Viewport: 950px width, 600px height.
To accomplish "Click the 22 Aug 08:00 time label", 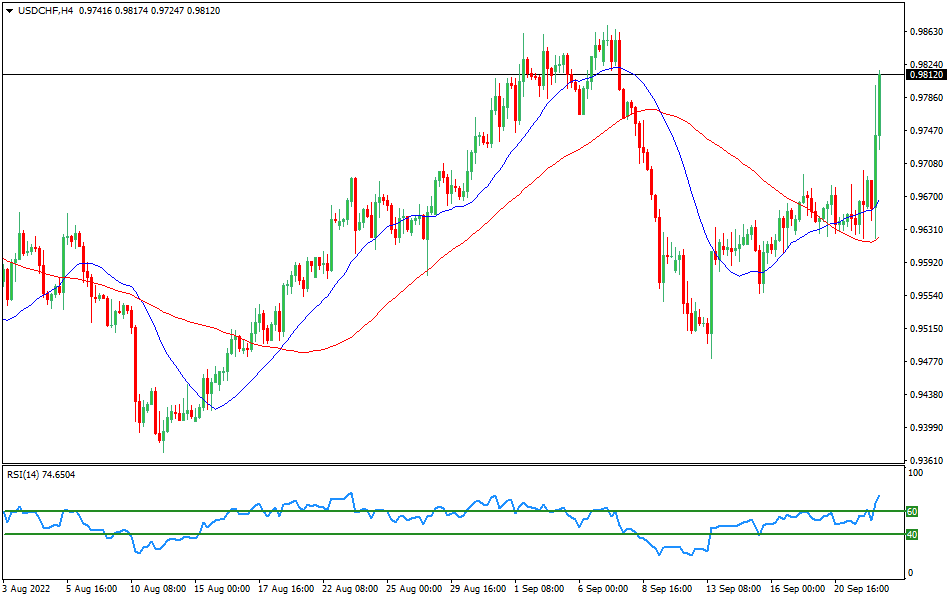I will tap(351, 589).
